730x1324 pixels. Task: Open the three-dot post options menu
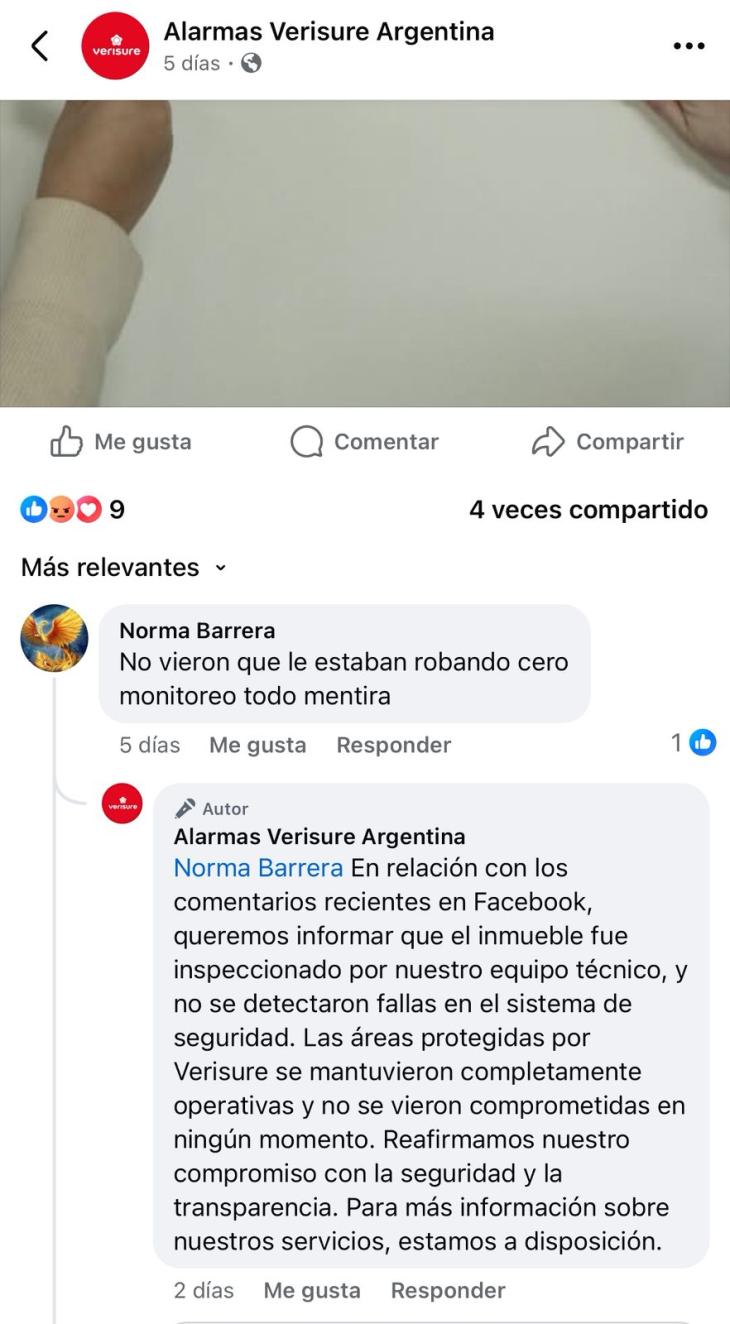coord(689,46)
